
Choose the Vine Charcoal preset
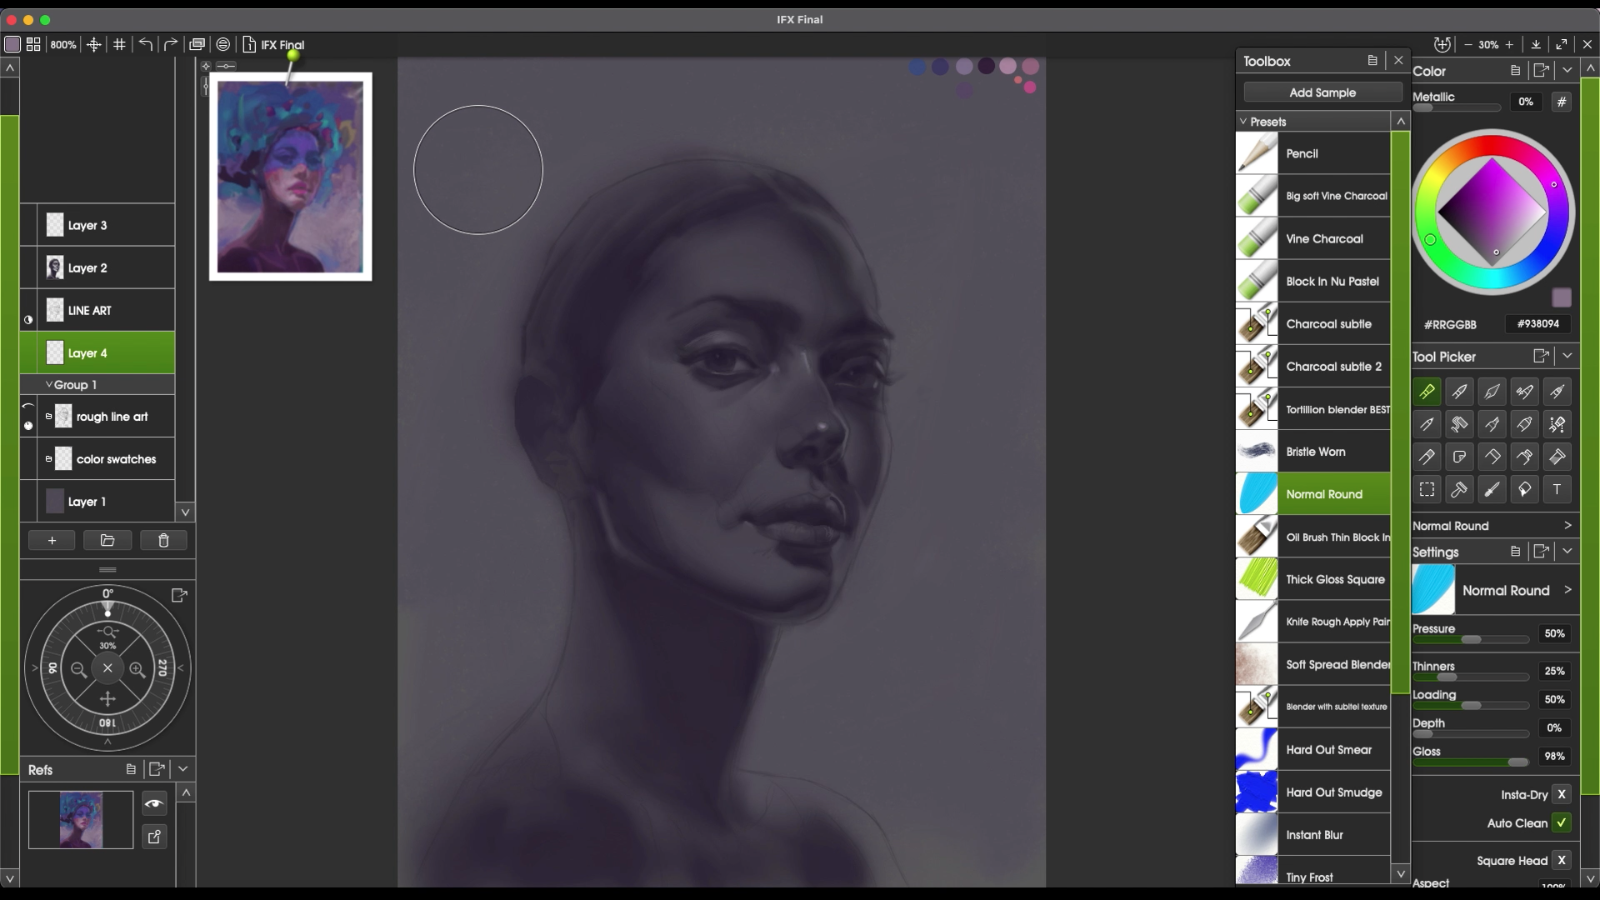coord(1313,238)
